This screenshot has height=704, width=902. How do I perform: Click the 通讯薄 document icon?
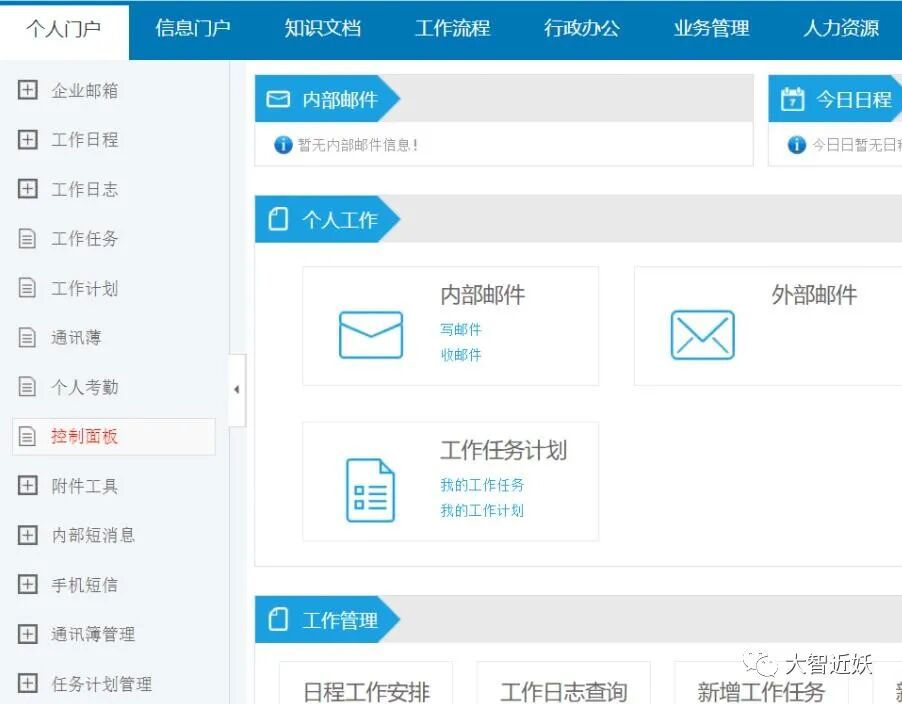(27, 338)
